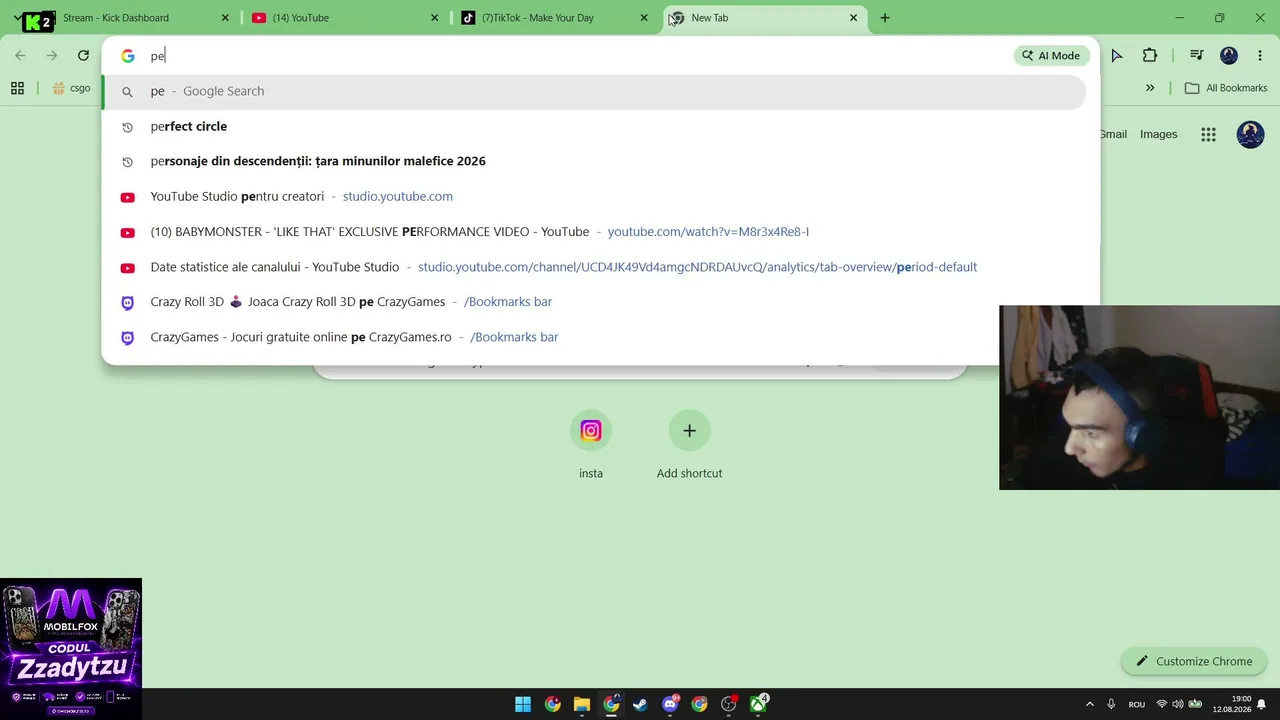The image size is (1280, 720).
Task: Reload the current page
Action: 83,56
